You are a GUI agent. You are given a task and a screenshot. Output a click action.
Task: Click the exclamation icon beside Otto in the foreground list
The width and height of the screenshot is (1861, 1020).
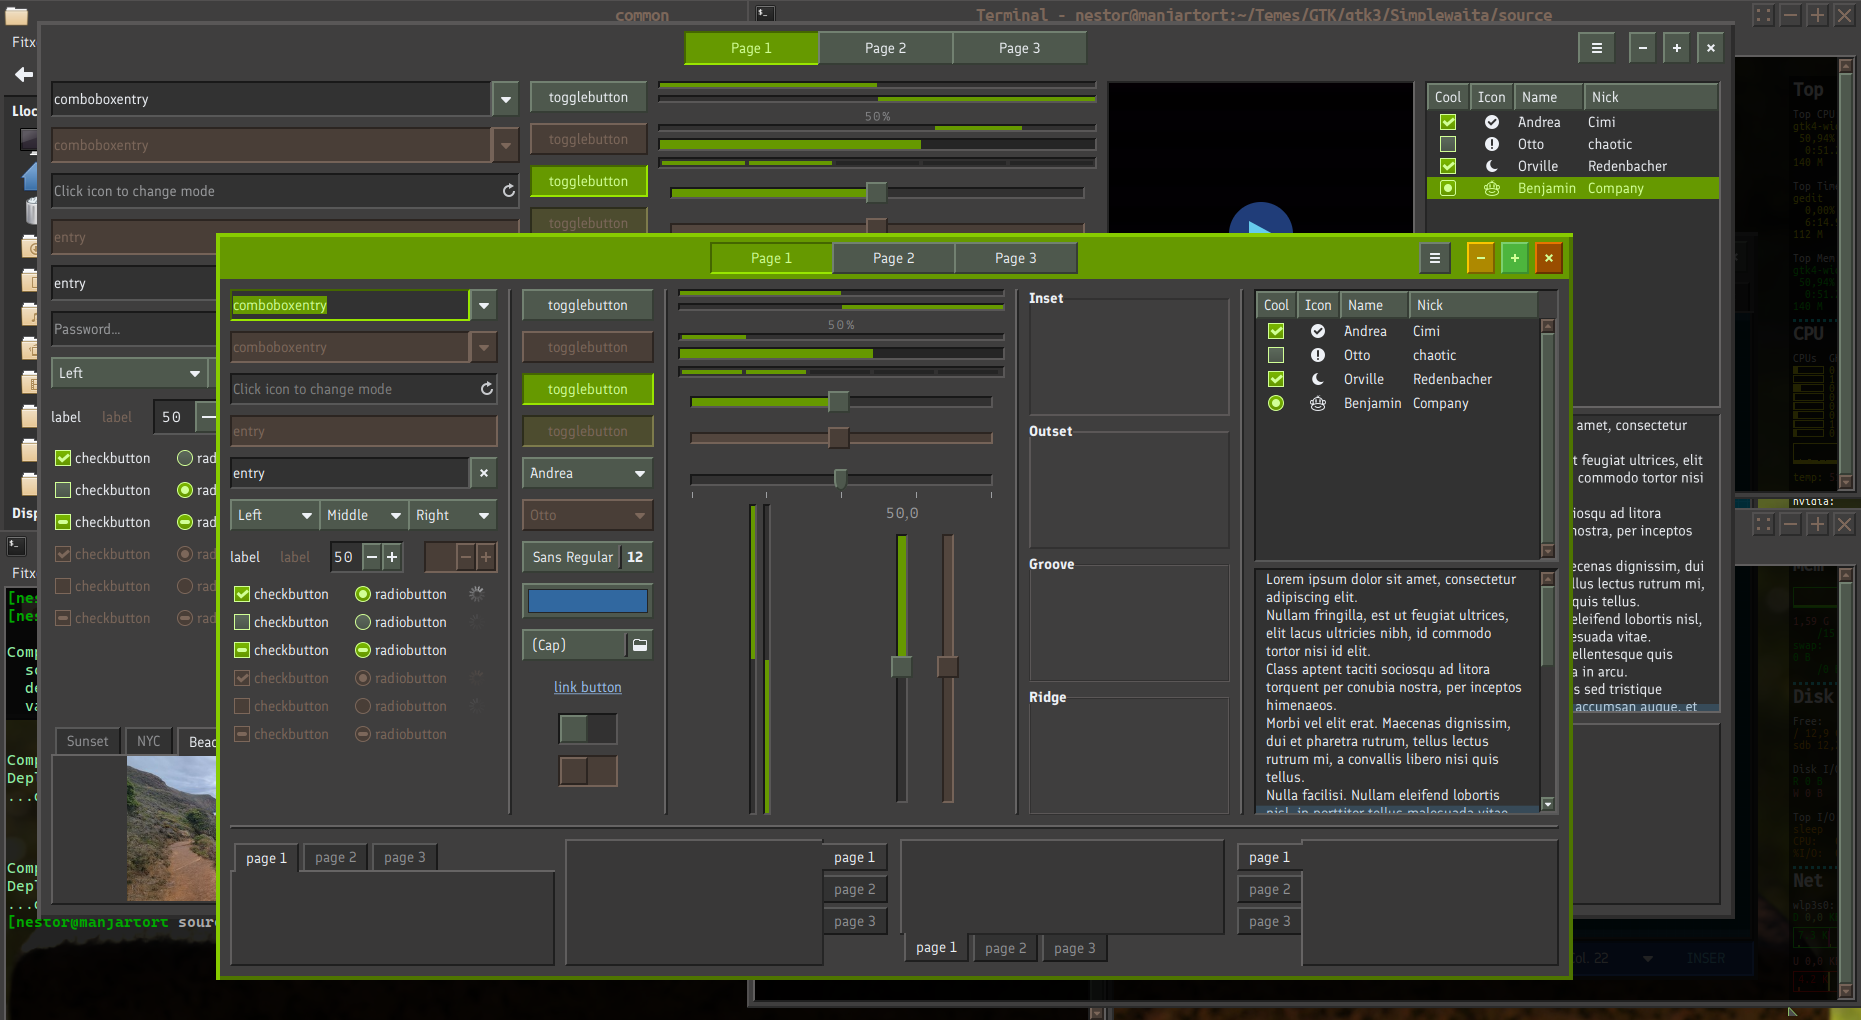point(1317,355)
